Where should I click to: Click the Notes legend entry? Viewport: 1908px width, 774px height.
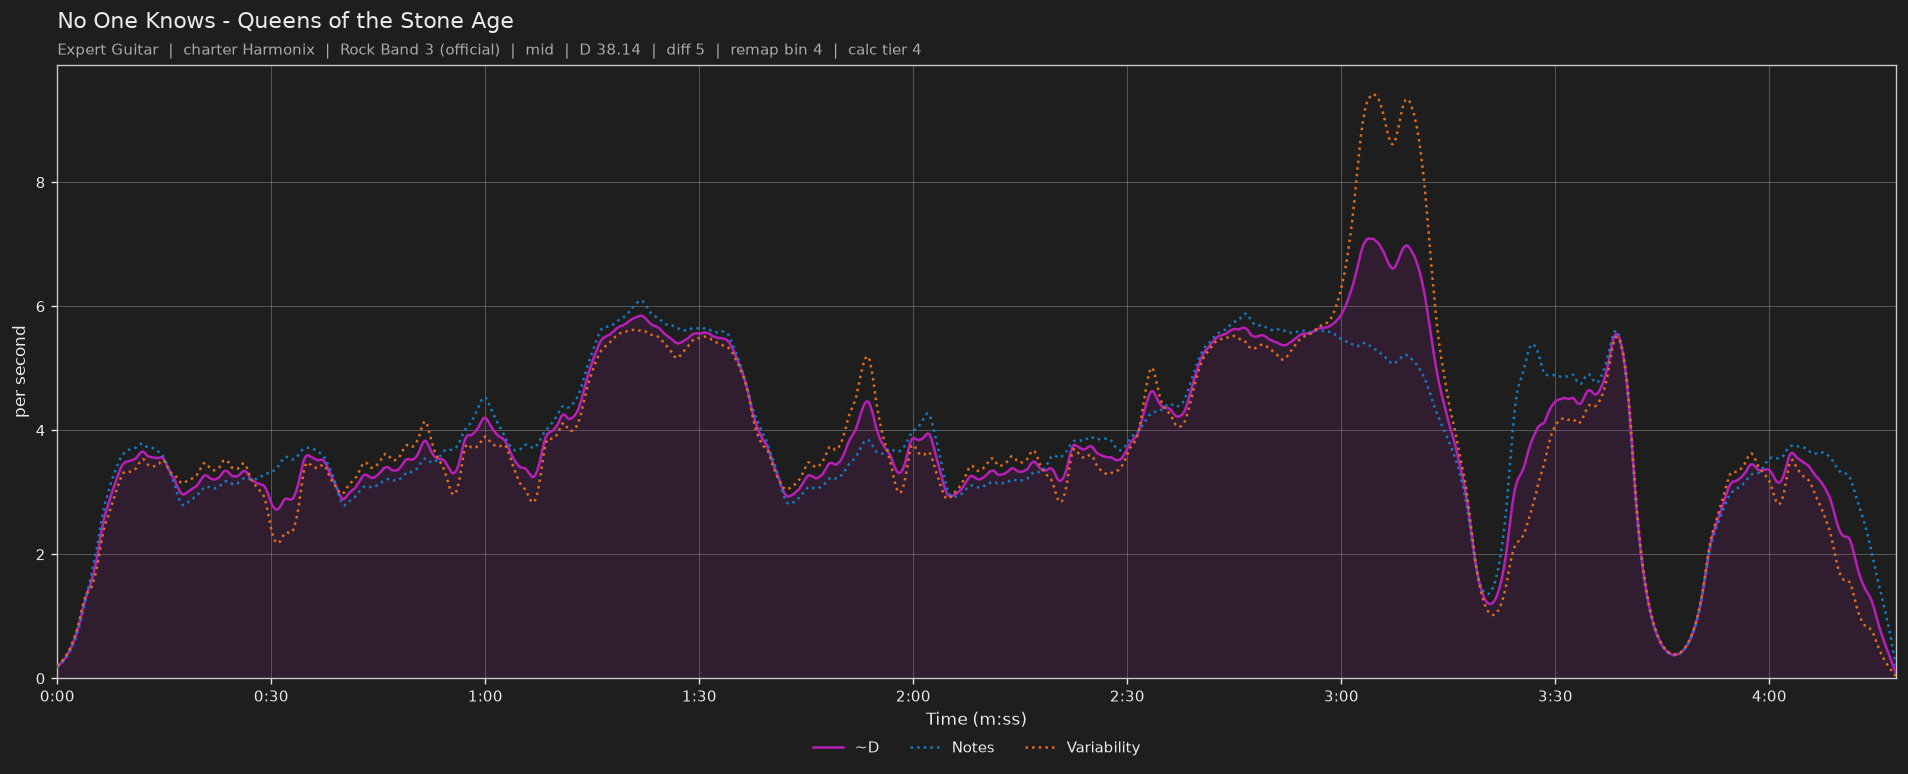tap(952, 748)
